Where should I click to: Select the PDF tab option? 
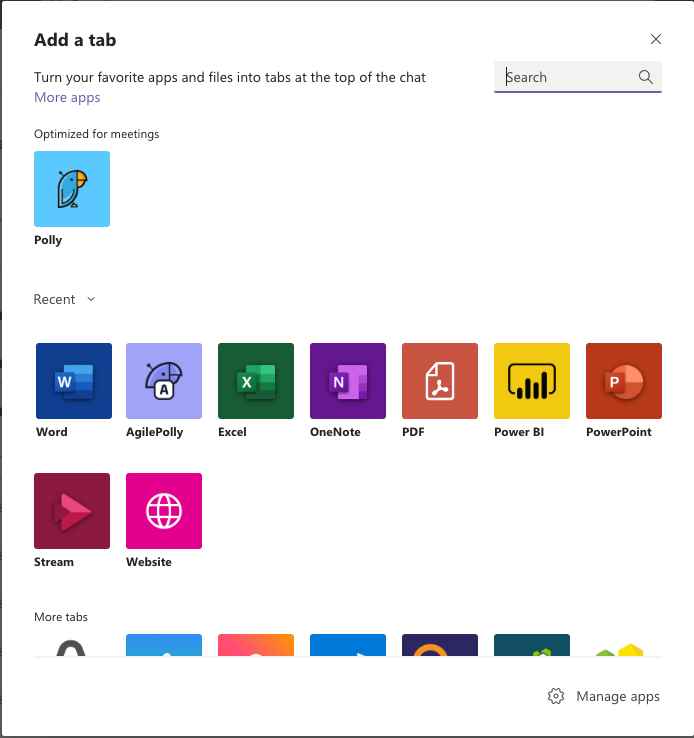[440, 381]
